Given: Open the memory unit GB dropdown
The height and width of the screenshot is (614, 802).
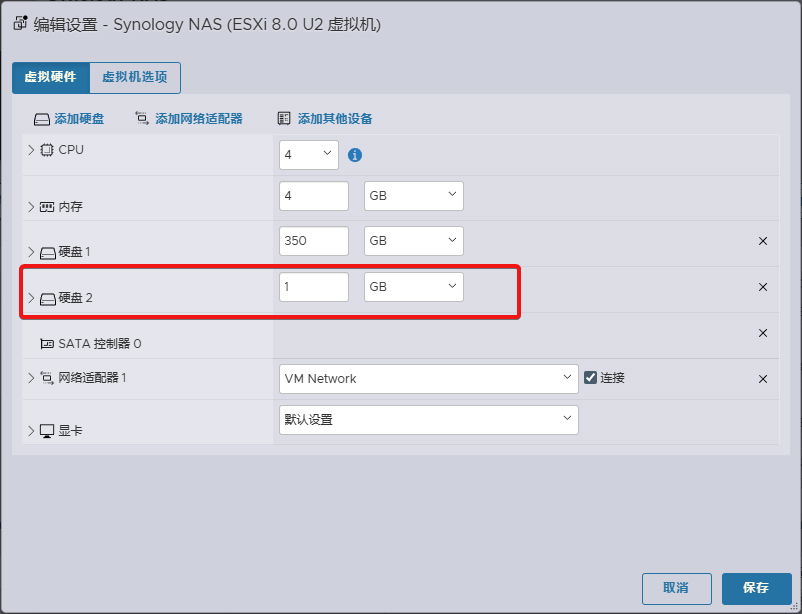Looking at the screenshot, I should click(414, 195).
